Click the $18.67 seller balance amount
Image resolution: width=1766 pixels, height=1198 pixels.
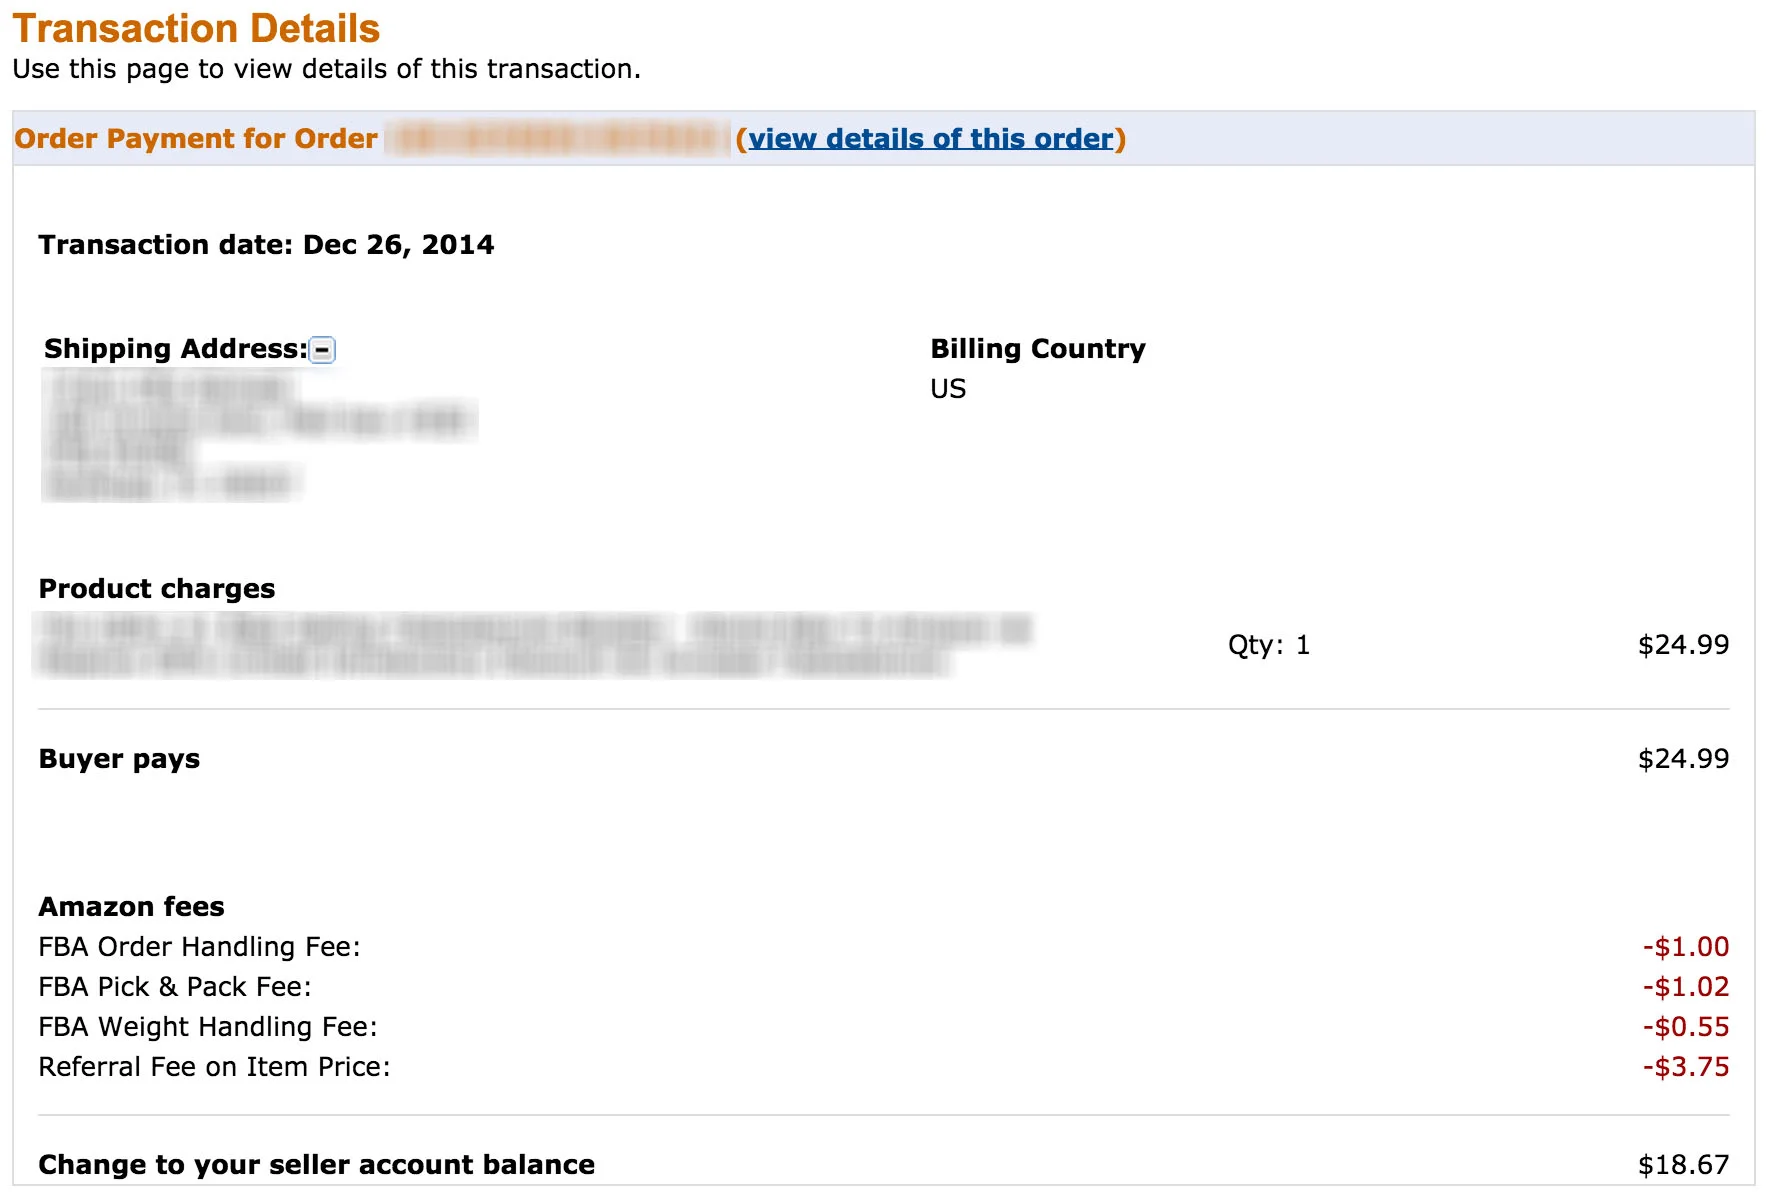1683,1165
